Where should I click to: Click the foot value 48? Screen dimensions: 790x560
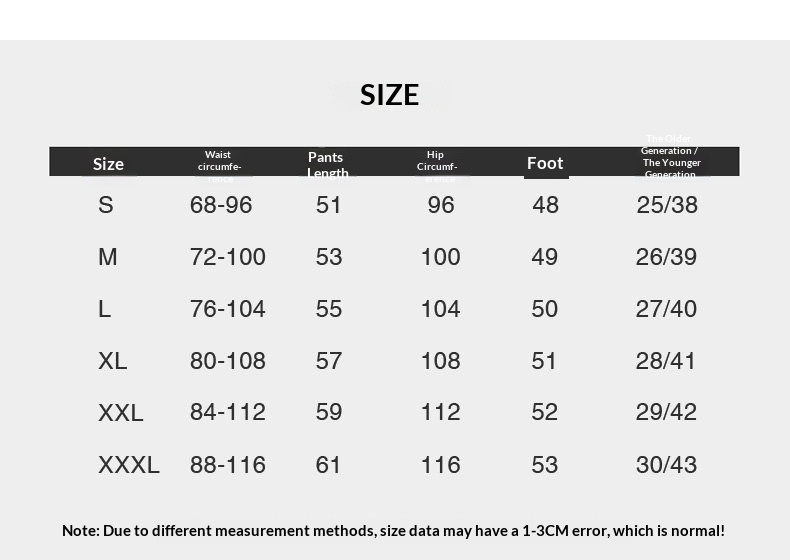pos(545,205)
